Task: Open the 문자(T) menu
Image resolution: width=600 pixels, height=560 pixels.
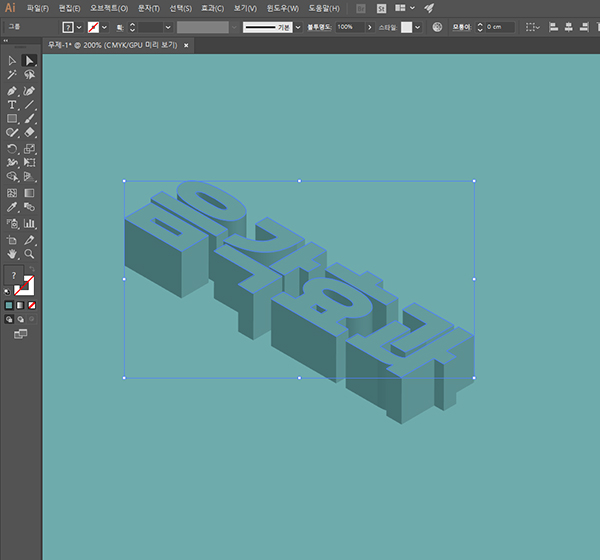Action: pyautogui.click(x=149, y=8)
